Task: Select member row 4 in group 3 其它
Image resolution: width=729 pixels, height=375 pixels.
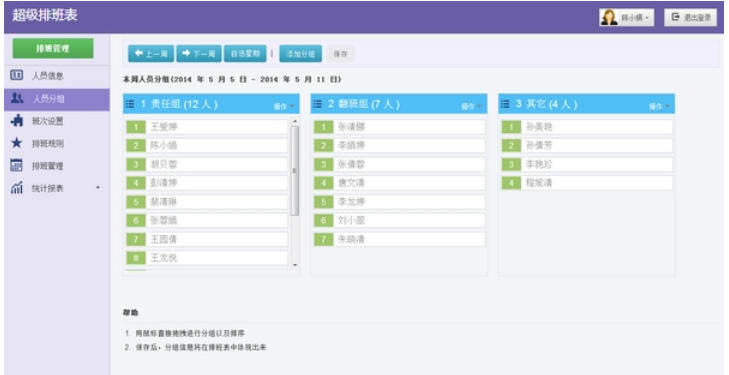Action: pyautogui.click(x=587, y=183)
